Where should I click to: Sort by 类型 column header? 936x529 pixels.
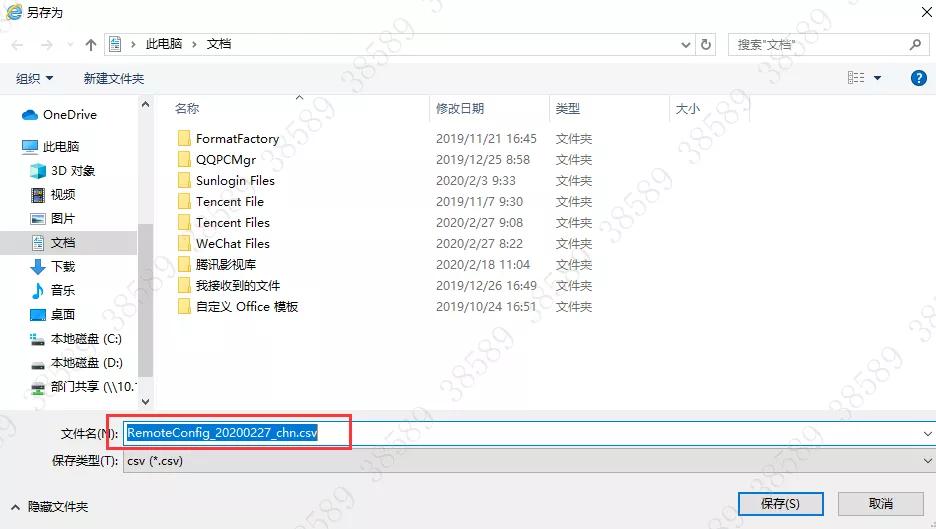tap(567, 109)
